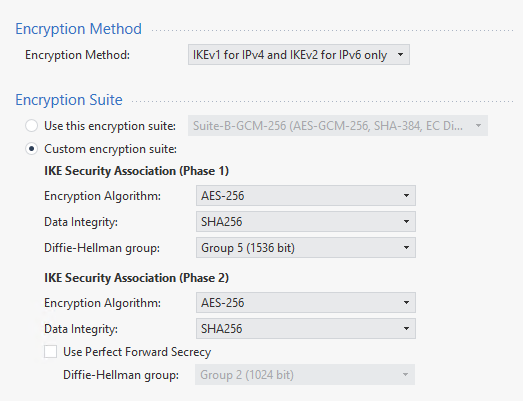
Task: Select the 'Custom encryption suite' radio button
Action: coord(32,149)
